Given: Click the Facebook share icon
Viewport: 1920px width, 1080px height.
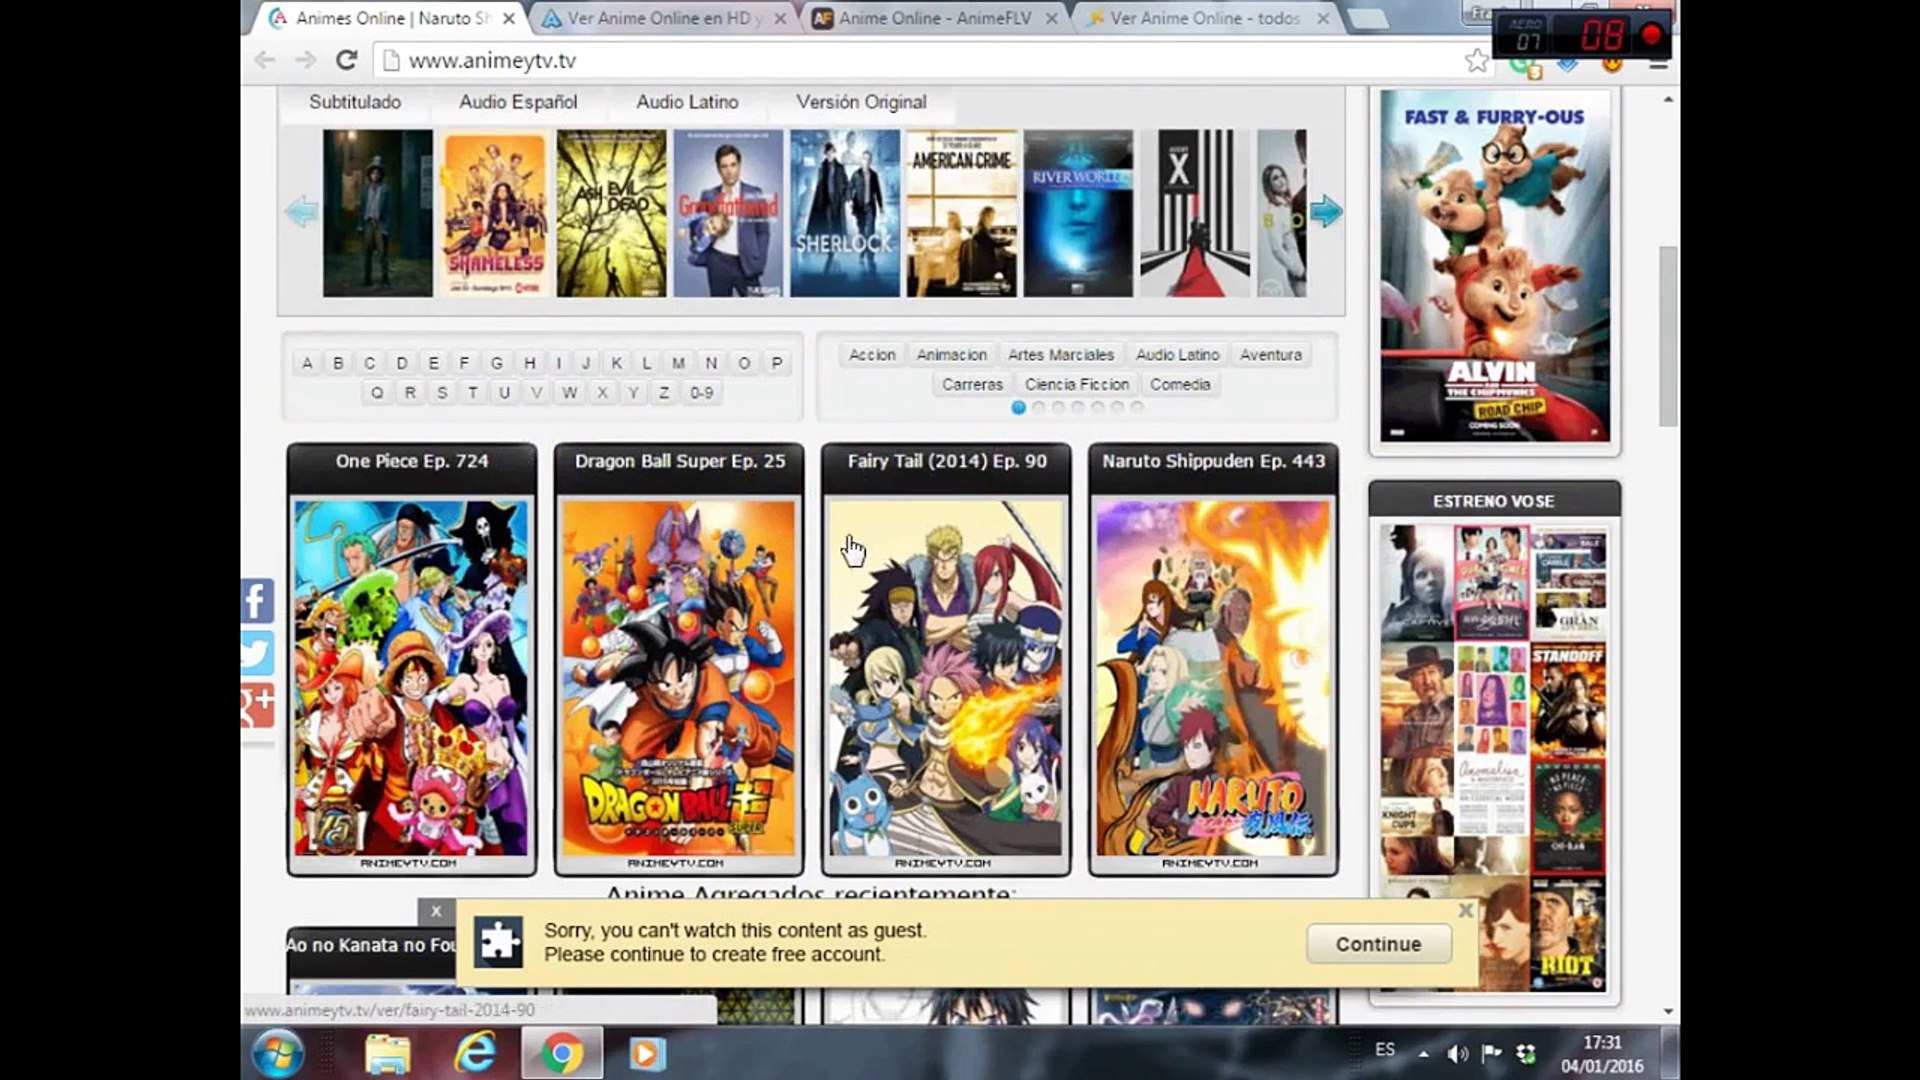Looking at the screenshot, I should coord(257,601).
